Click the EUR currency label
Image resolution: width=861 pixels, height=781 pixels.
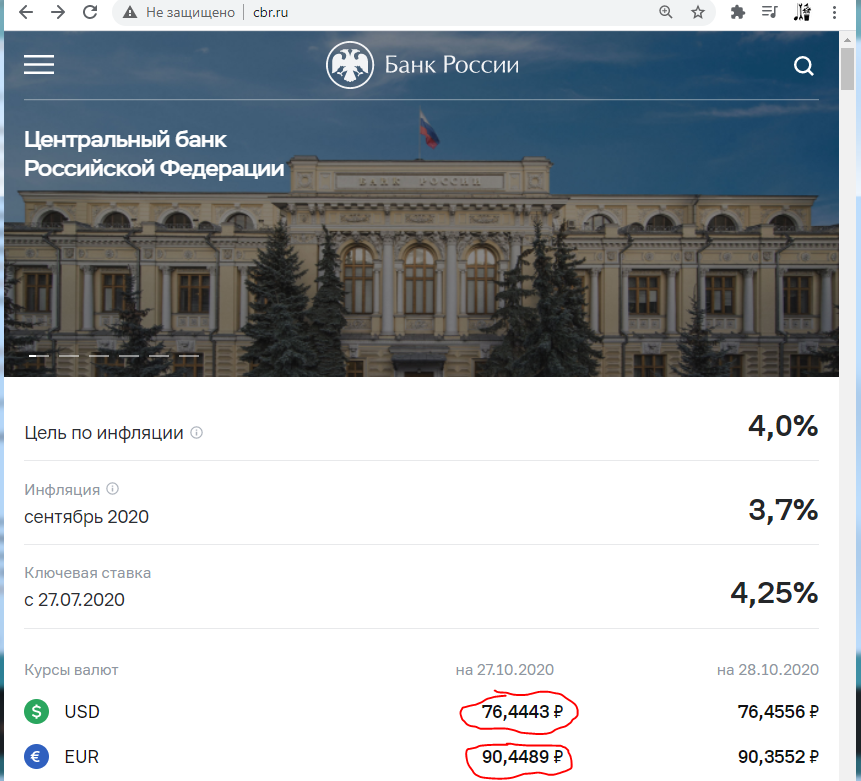81,757
